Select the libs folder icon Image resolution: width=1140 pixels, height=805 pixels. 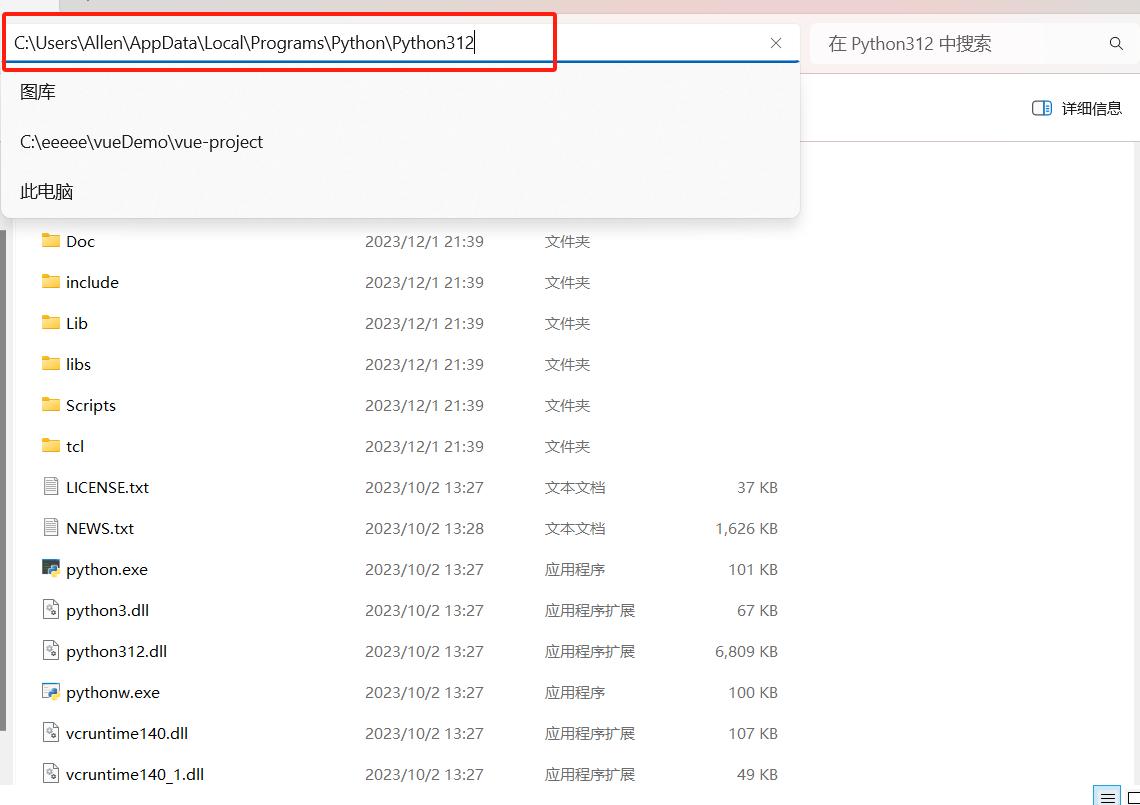click(x=51, y=364)
